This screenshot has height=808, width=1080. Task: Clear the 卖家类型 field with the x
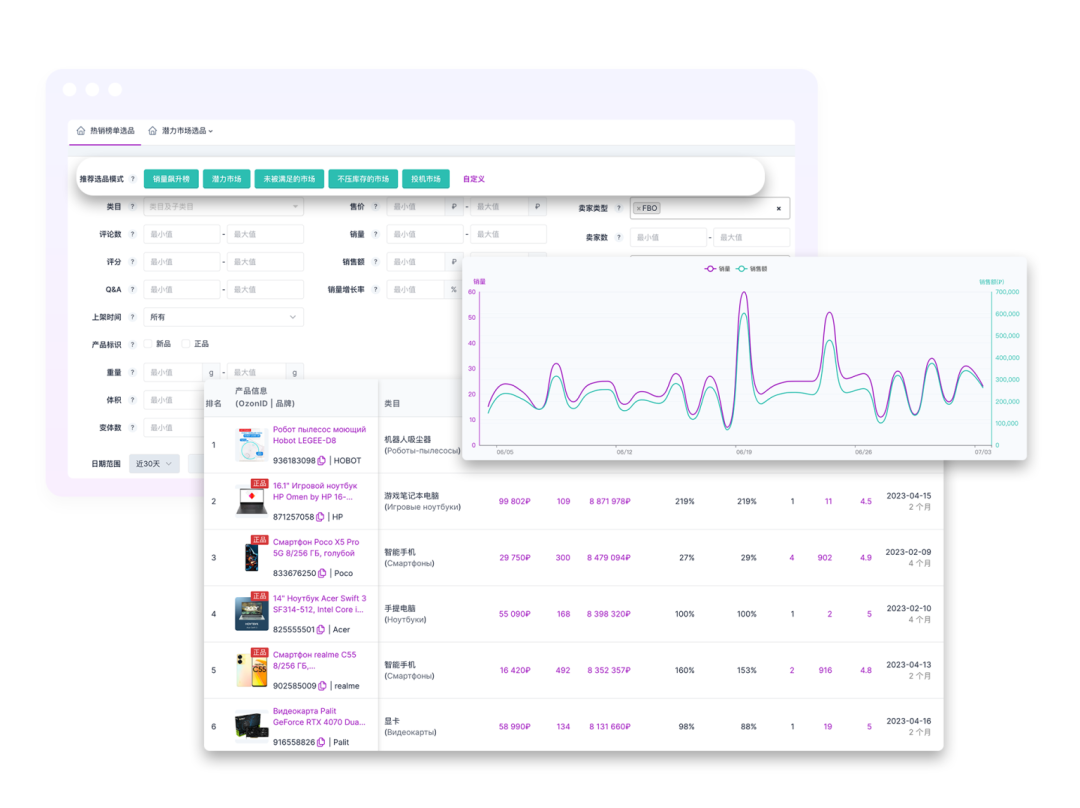[779, 208]
